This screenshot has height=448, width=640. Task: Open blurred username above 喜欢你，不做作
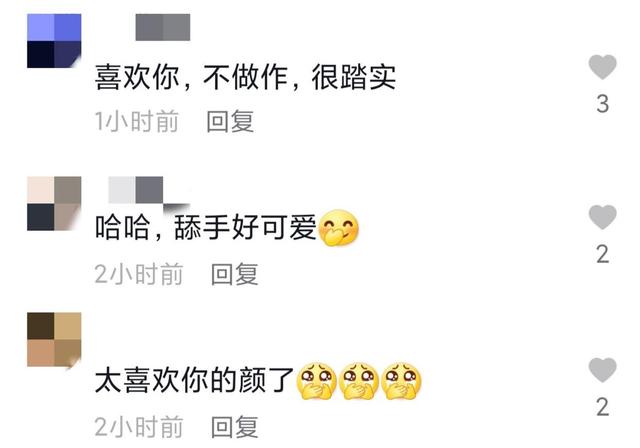(x=163, y=27)
